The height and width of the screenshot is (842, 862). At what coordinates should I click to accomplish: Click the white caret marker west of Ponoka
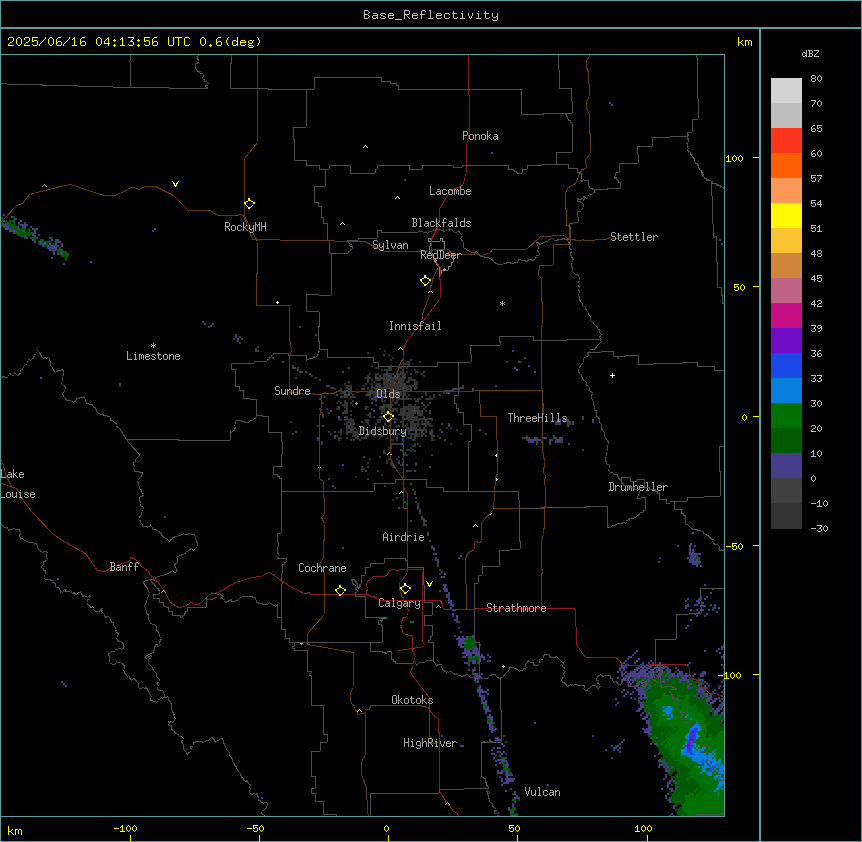tap(366, 147)
